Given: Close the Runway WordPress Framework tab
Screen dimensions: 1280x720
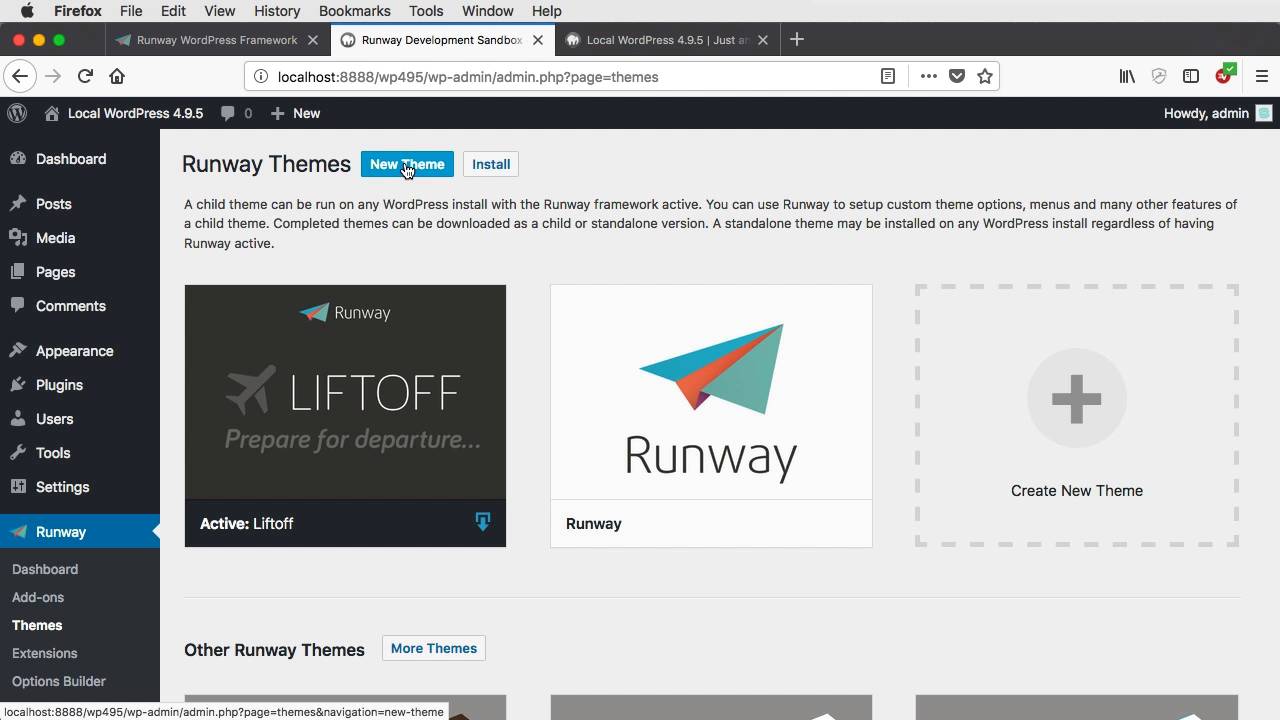Looking at the screenshot, I should click(313, 40).
